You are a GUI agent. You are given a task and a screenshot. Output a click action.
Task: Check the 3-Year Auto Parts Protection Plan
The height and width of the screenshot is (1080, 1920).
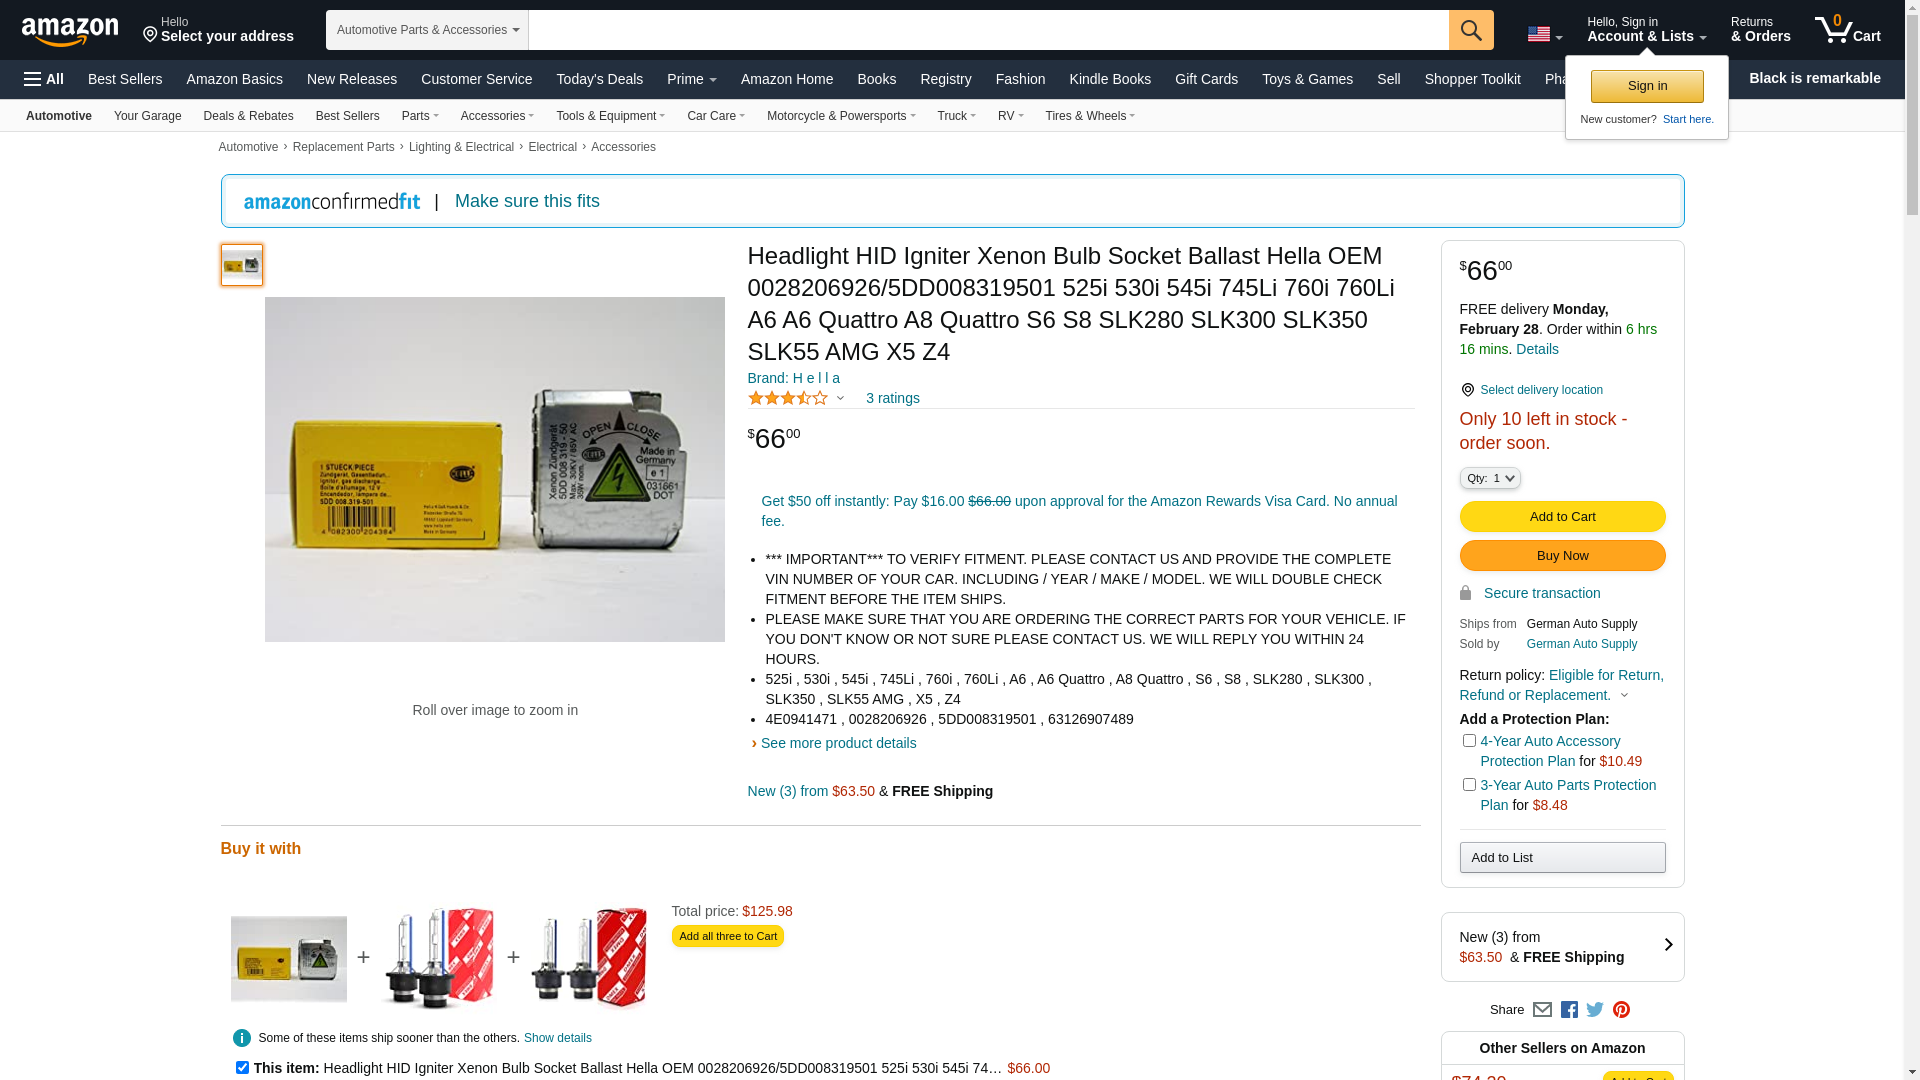[1469, 785]
